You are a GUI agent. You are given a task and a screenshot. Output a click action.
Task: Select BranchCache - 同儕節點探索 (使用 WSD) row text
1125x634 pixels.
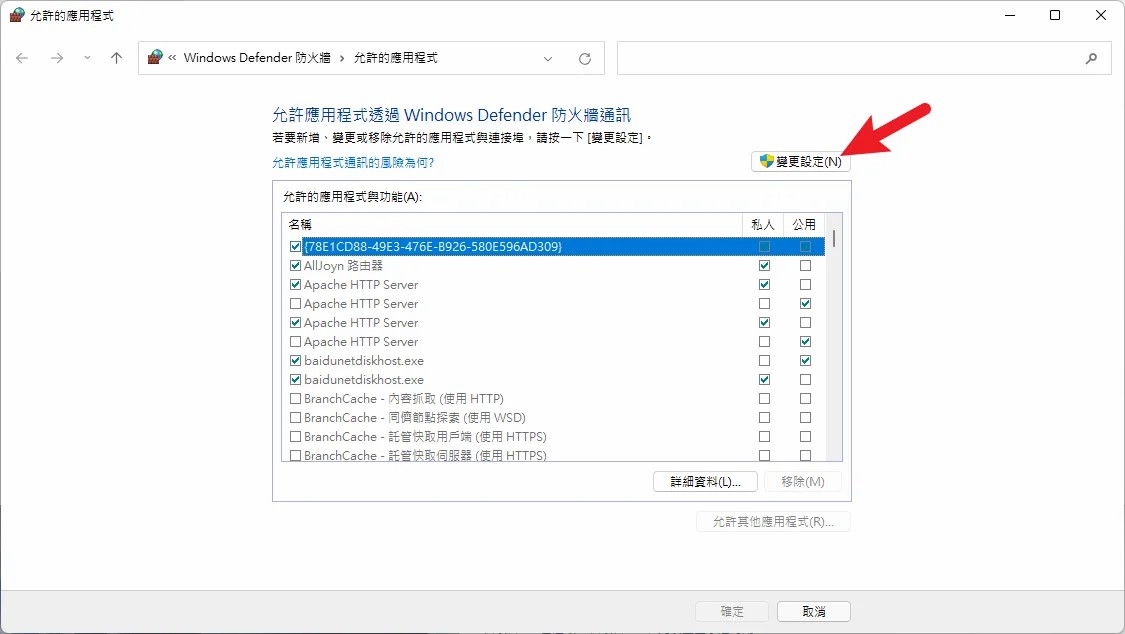point(415,417)
